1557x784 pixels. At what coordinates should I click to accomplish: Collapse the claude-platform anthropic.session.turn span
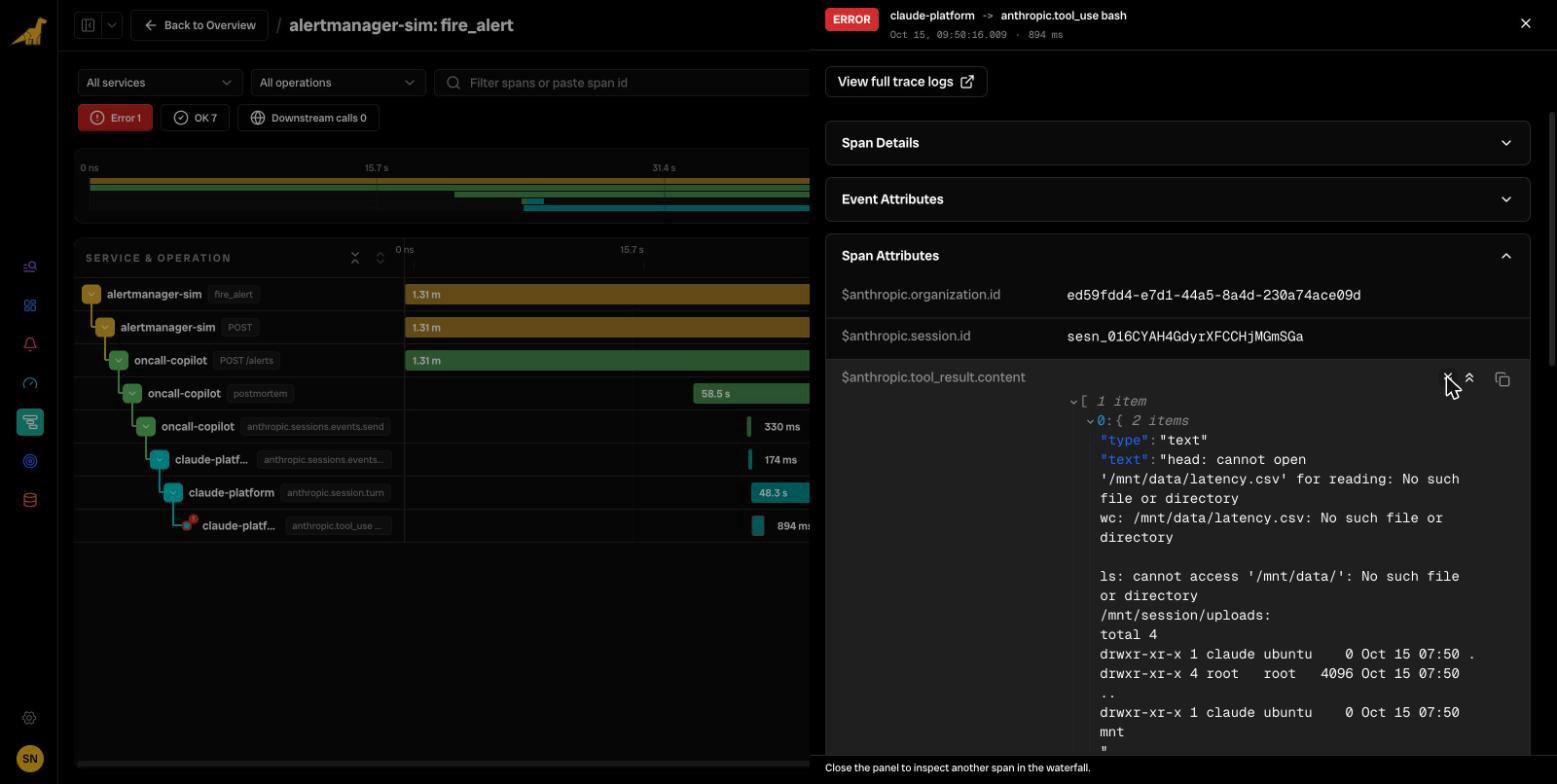173,493
